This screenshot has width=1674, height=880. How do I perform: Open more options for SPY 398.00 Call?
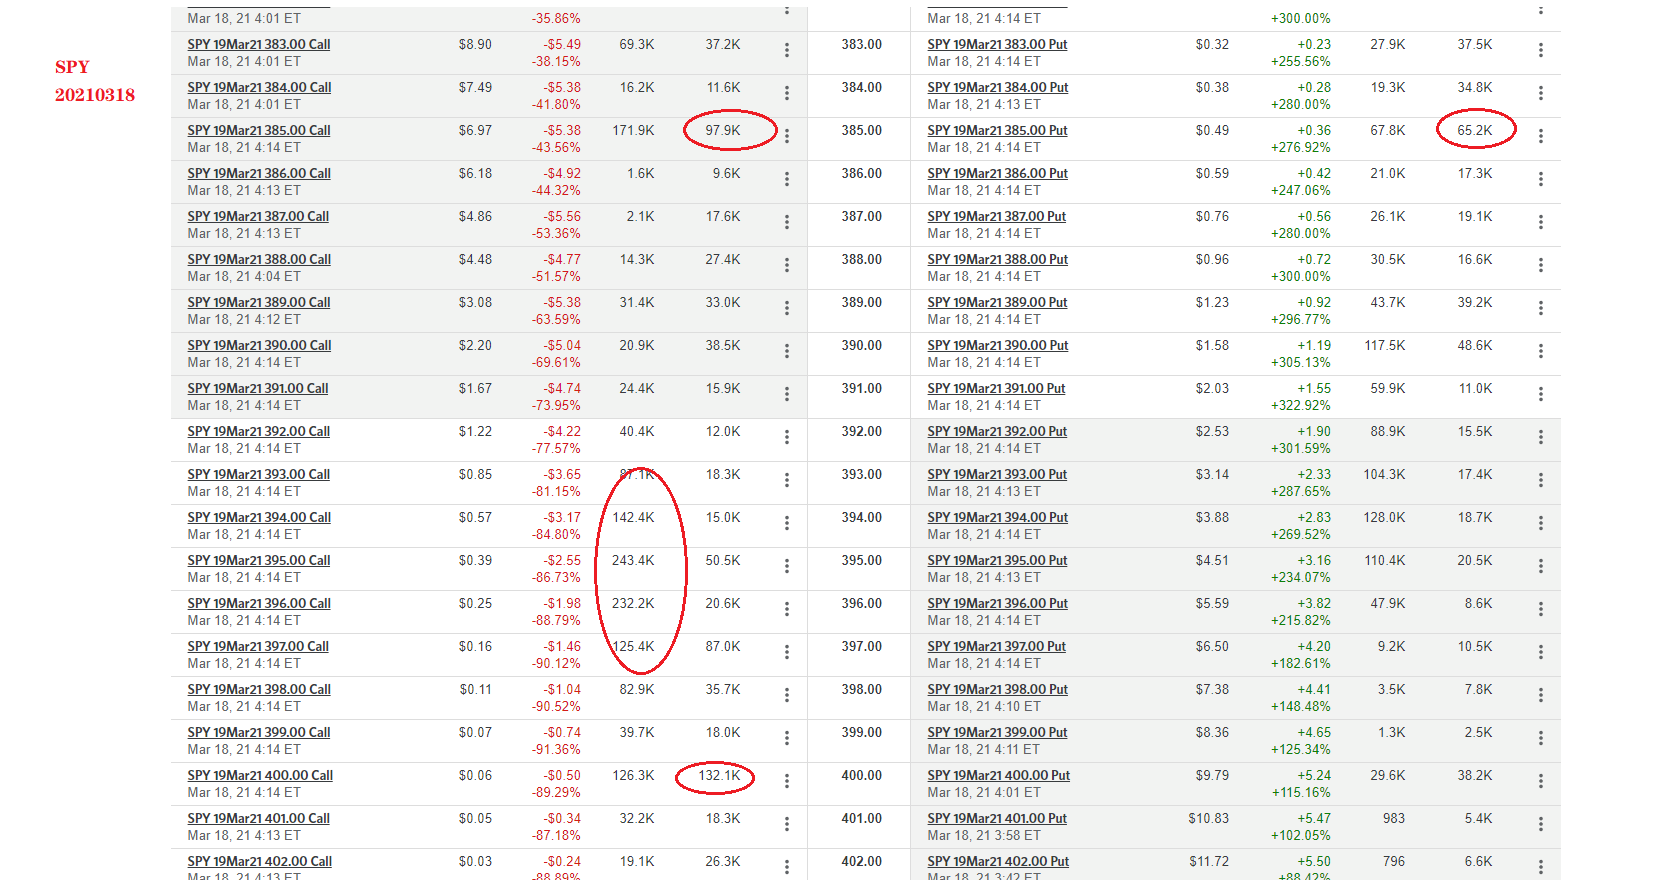pyautogui.click(x=787, y=695)
